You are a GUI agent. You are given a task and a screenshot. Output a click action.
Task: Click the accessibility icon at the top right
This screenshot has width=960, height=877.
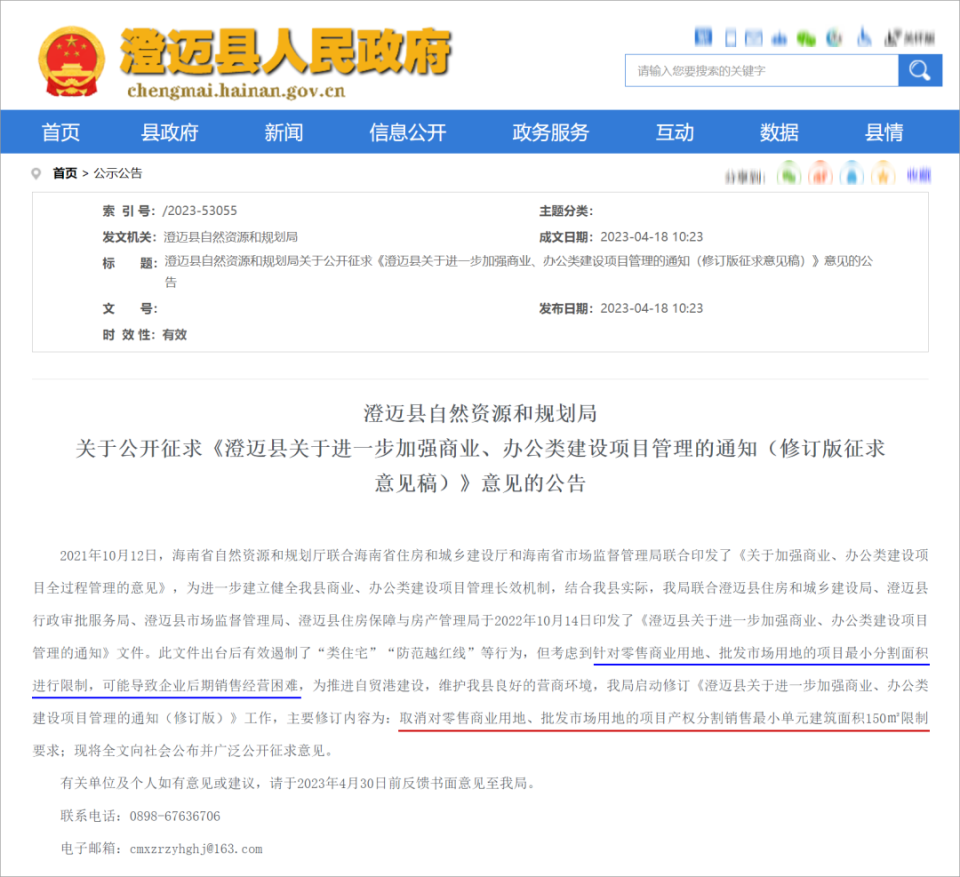point(864,37)
